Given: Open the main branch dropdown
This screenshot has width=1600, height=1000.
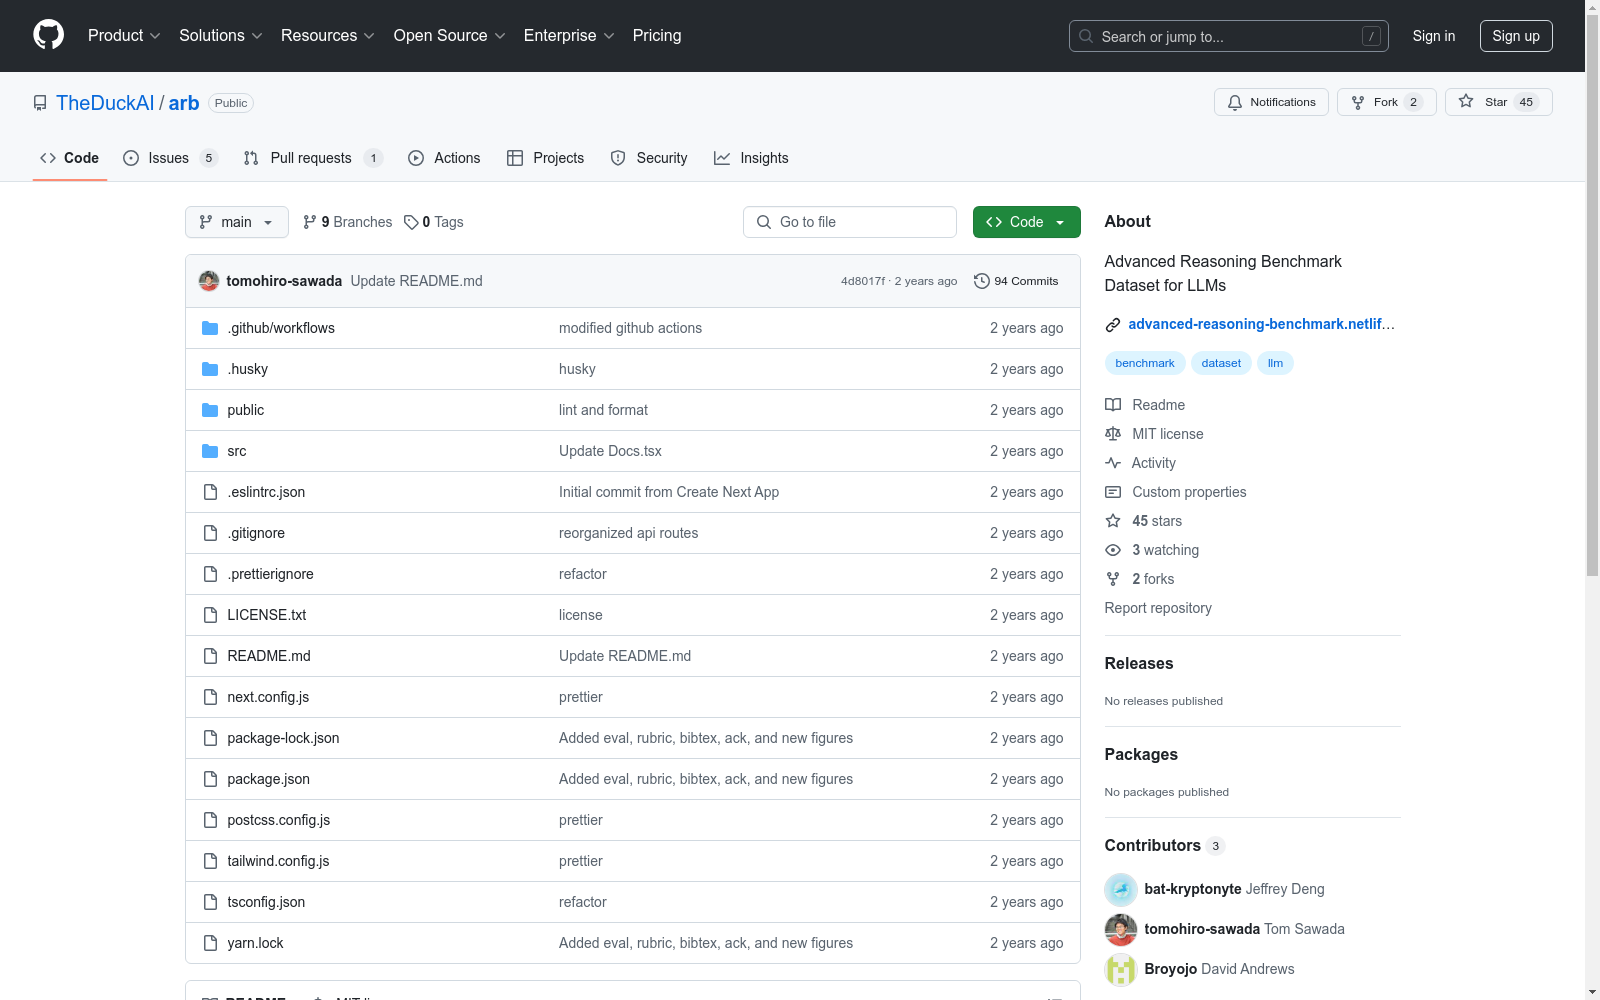Looking at the screenshot, I should point(237,222).
